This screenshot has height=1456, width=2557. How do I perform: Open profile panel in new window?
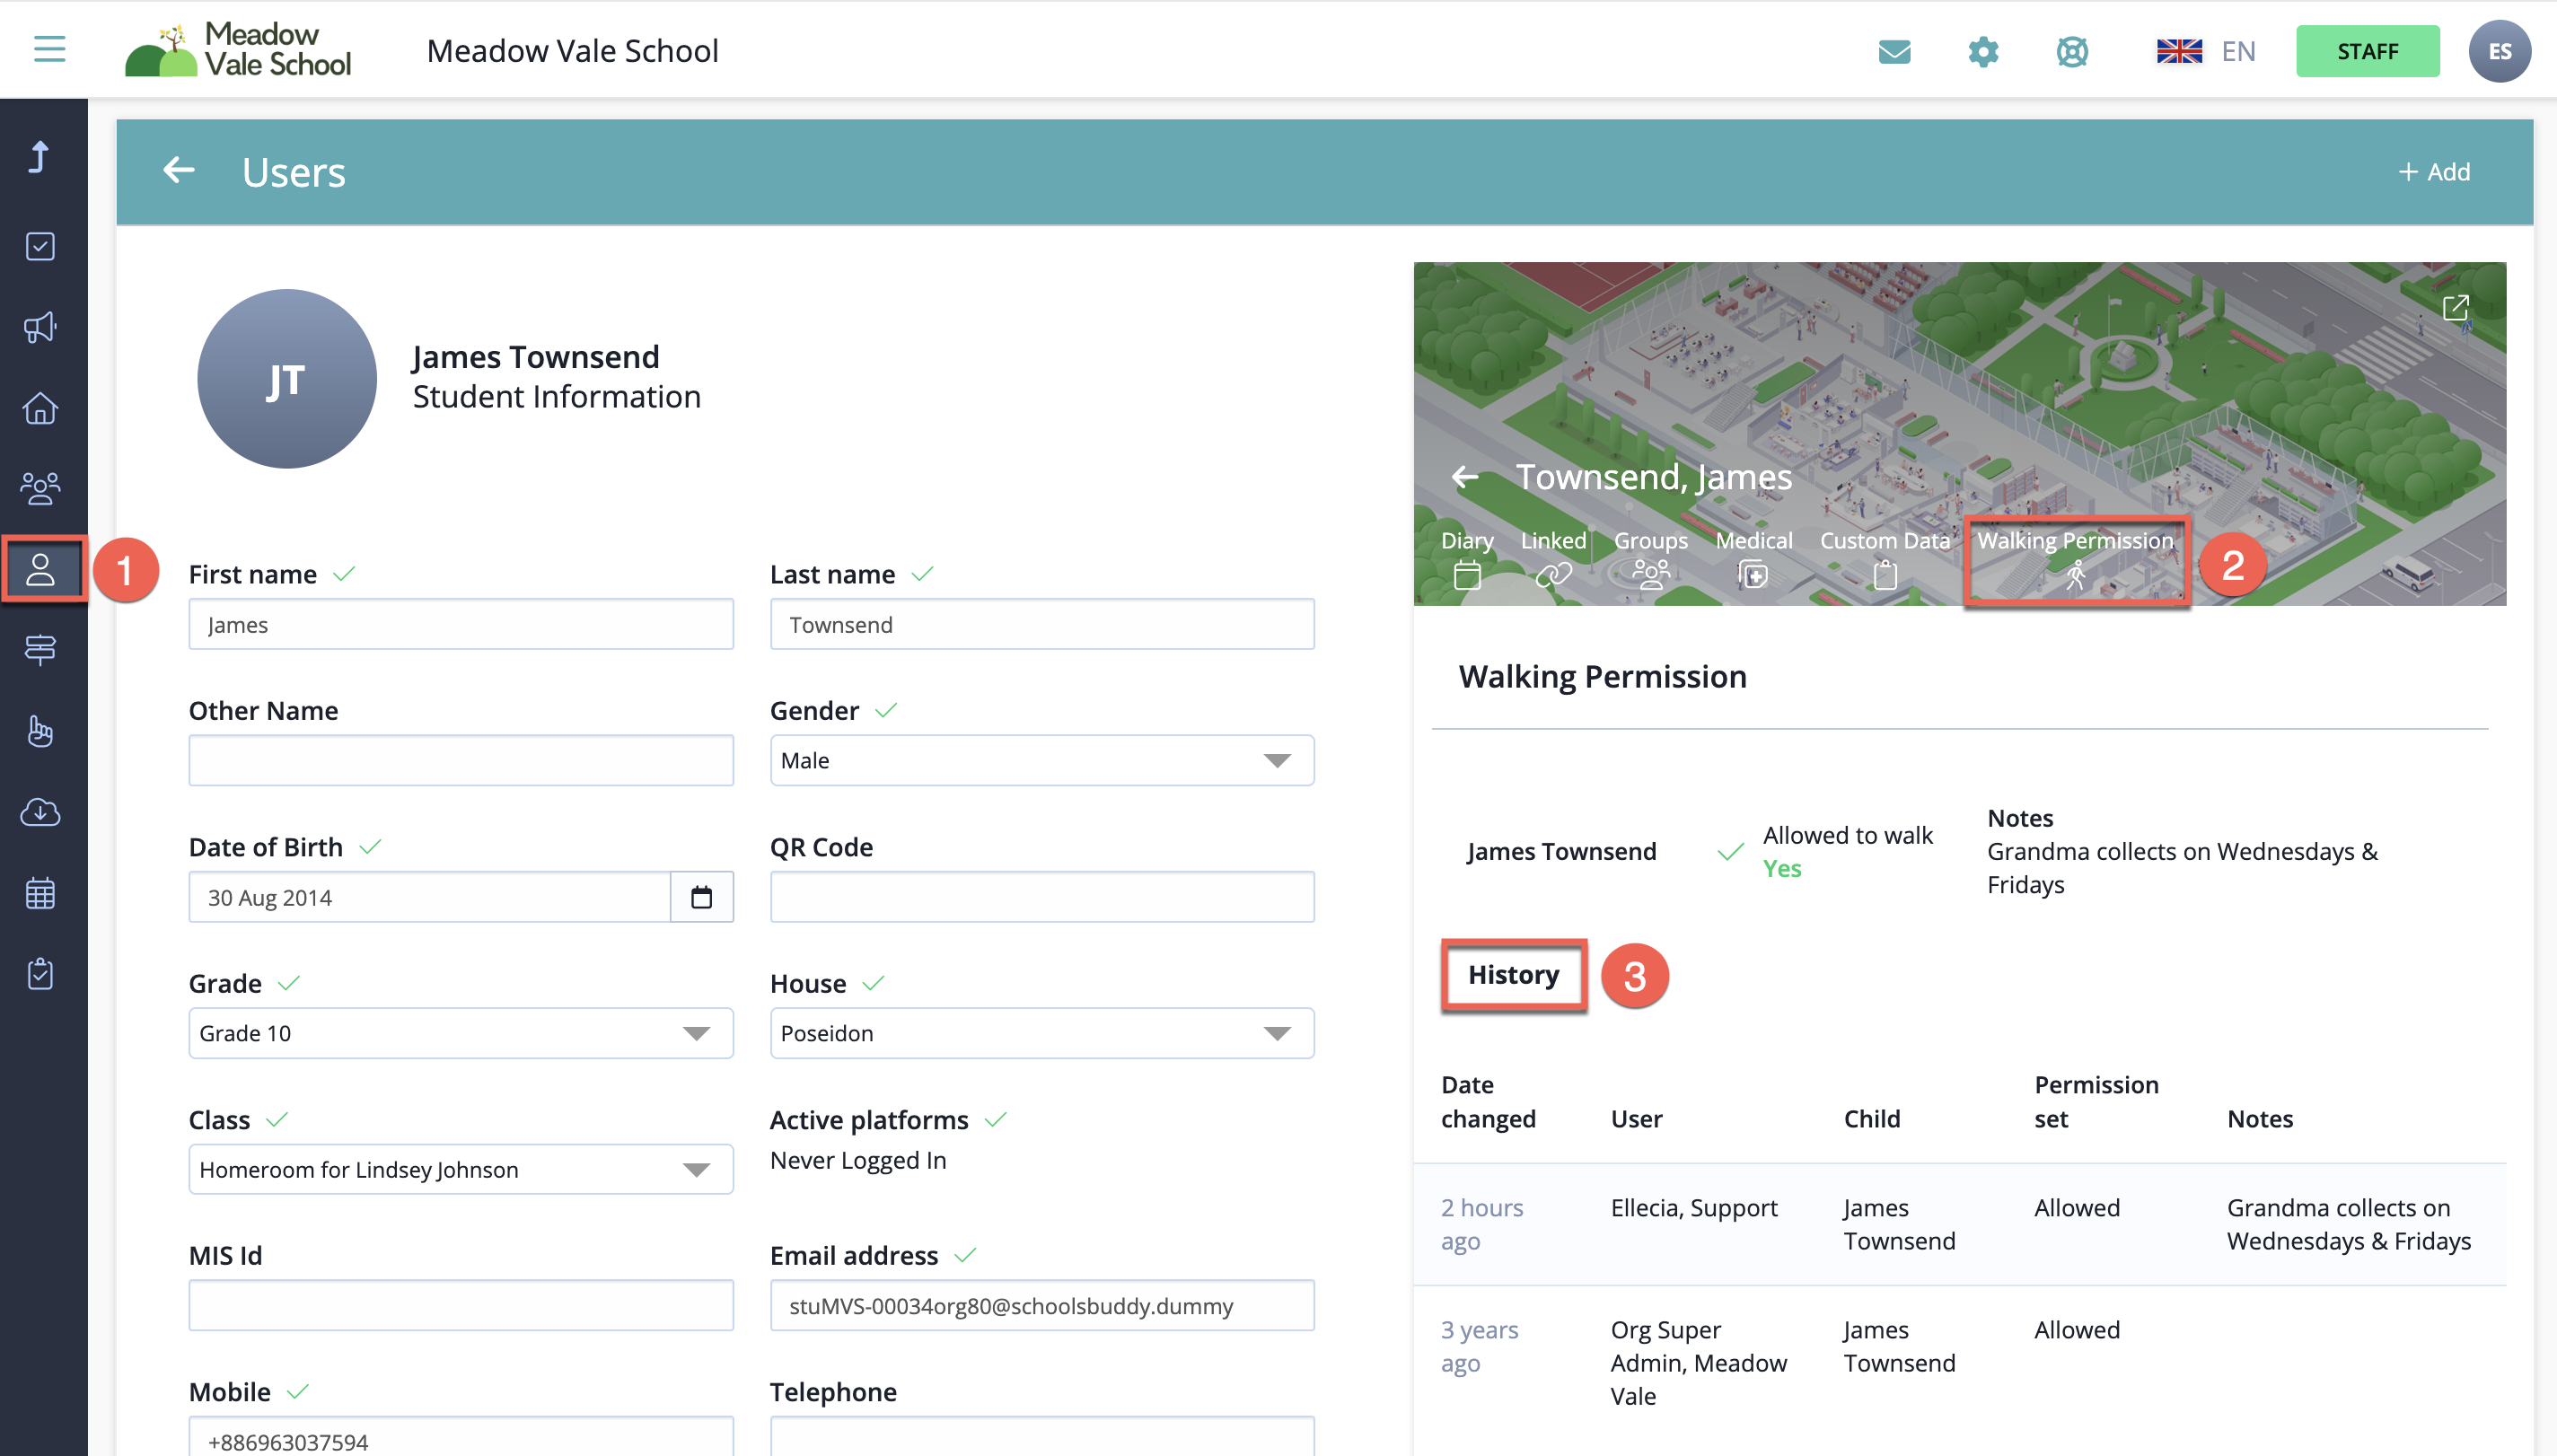[x=2455, y=307]
